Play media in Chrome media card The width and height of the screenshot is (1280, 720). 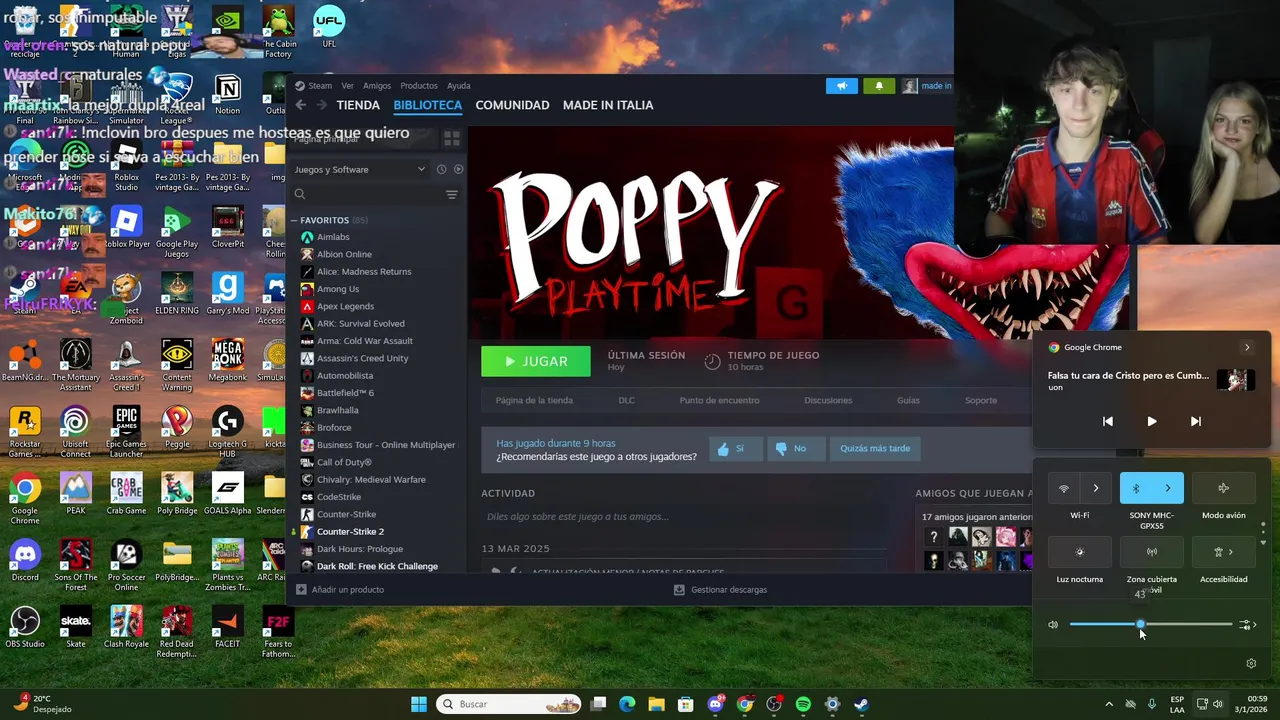pos(1151,421)
